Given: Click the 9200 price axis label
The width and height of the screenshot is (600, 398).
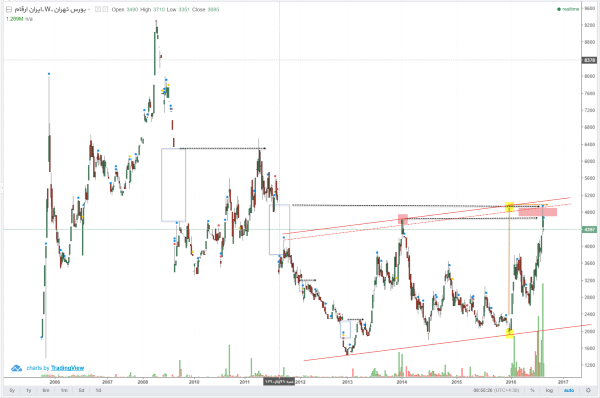Looking at the screenshot, I should coord(589,25).
